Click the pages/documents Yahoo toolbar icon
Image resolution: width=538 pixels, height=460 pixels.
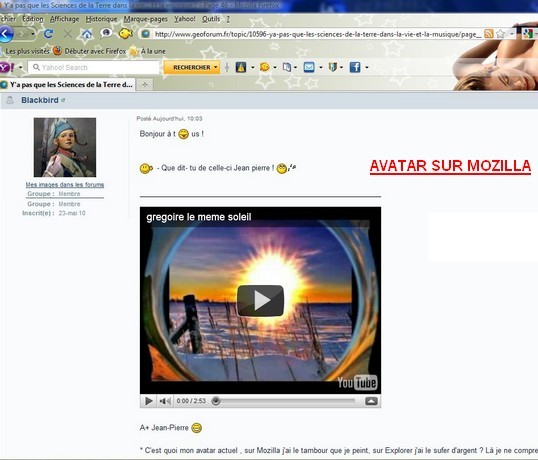[286, 67]
